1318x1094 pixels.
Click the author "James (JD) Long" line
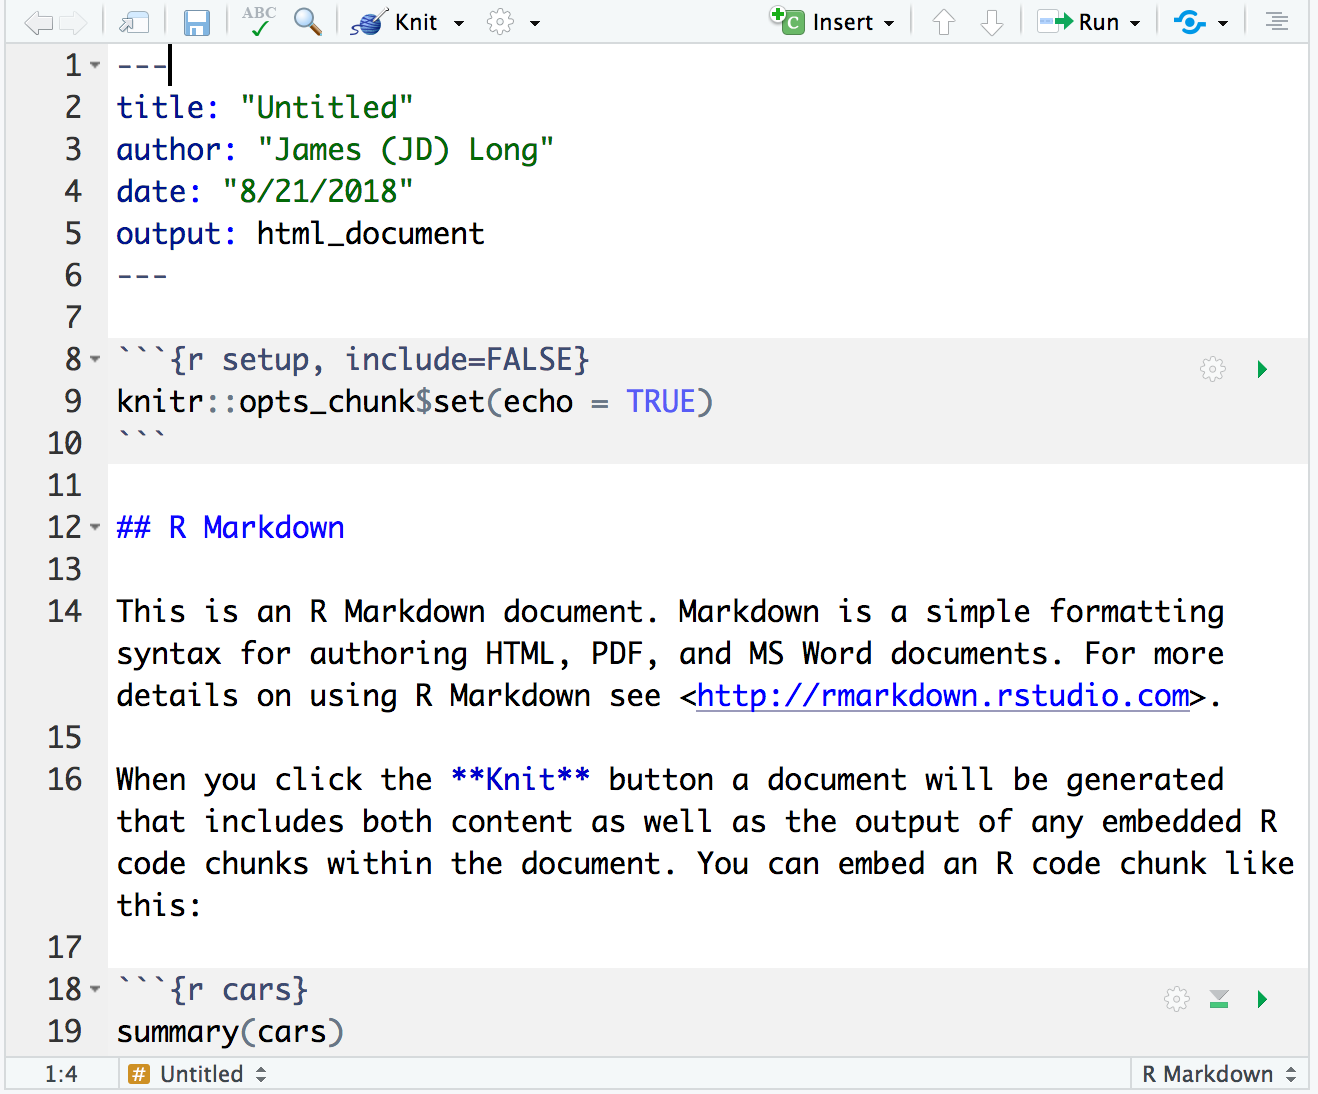(335, 149)
